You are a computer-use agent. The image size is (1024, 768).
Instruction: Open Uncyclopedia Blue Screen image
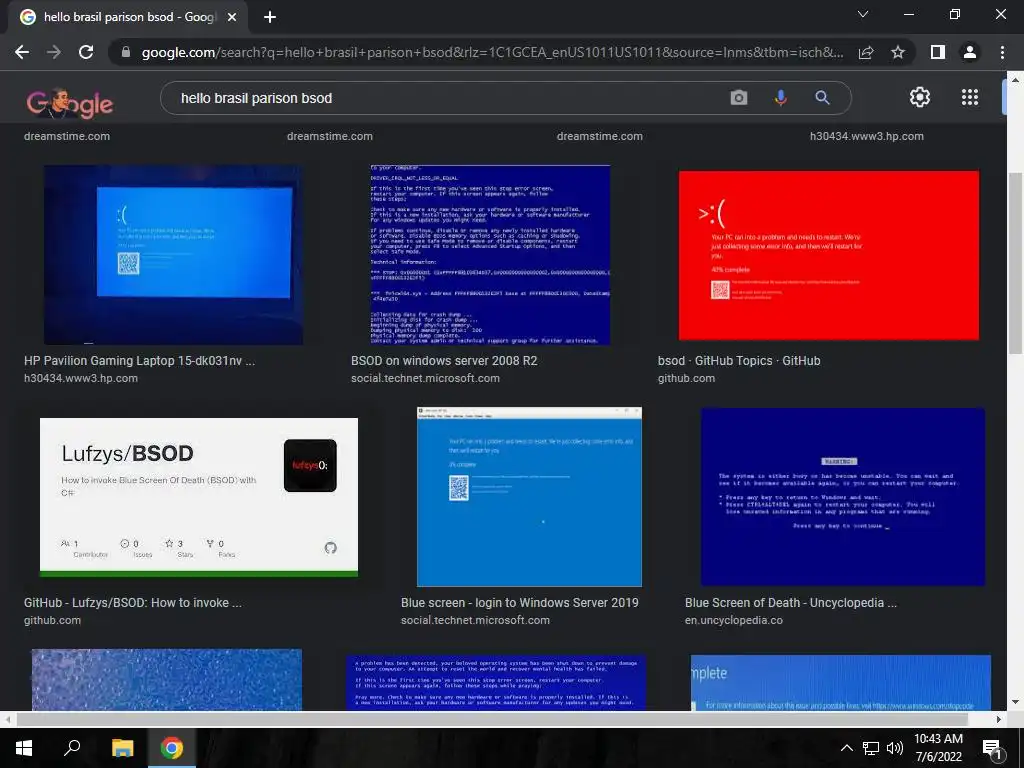point(842,497)
